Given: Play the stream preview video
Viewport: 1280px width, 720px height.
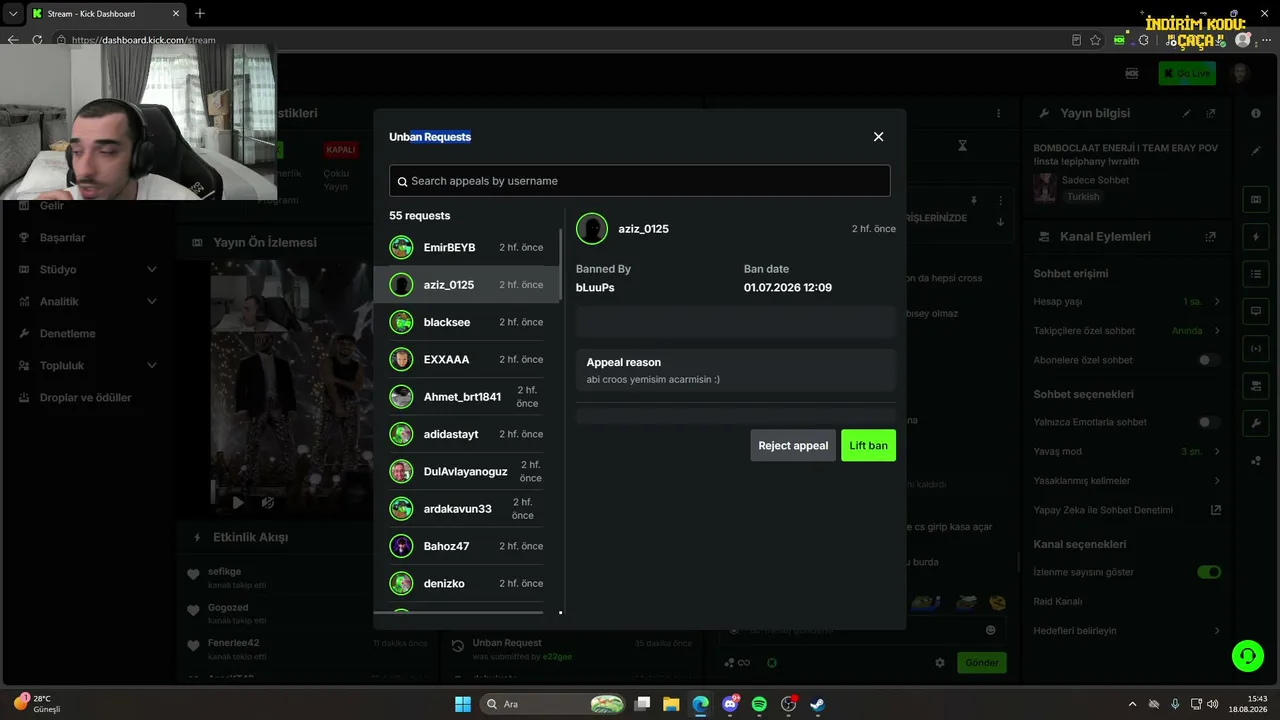Looking at the screenshot, I should (x=238, y=503).
